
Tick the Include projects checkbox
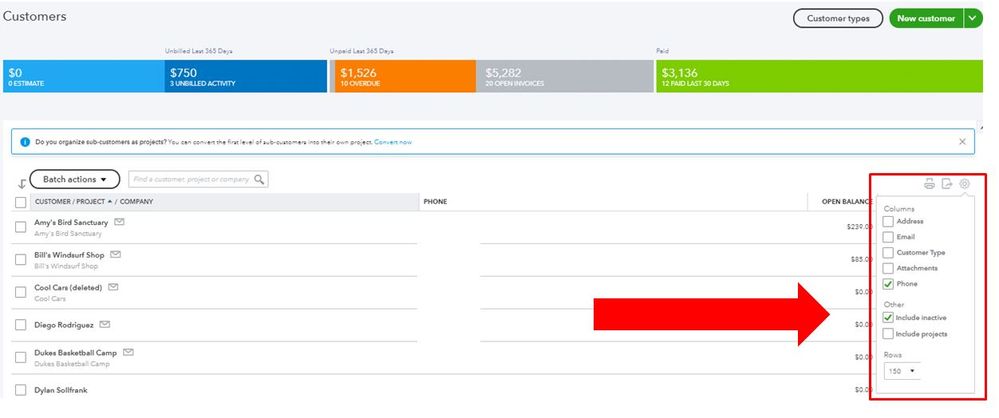click(889, 333)
